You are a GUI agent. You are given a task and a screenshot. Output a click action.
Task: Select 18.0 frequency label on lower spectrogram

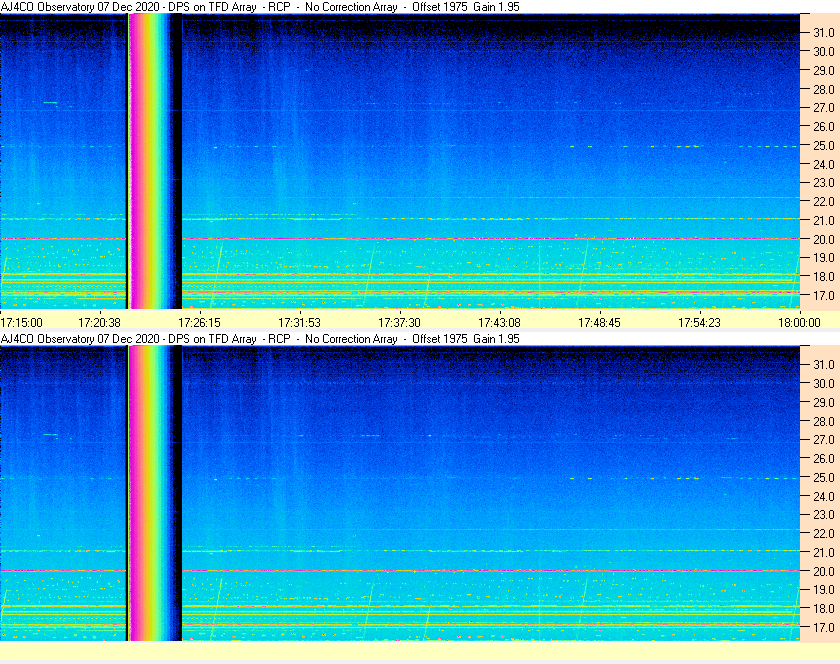coord(824,608)
